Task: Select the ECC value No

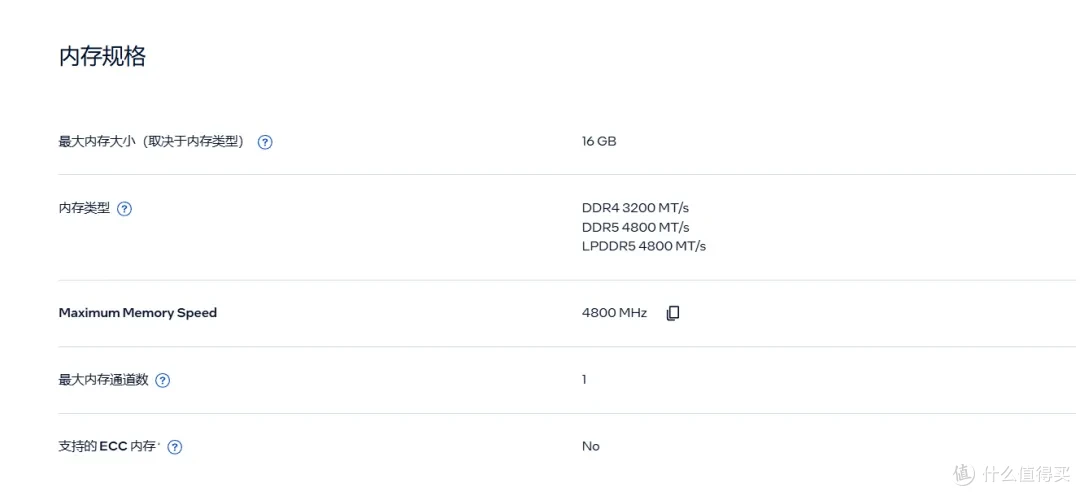Action: click(x=591, y=446)
